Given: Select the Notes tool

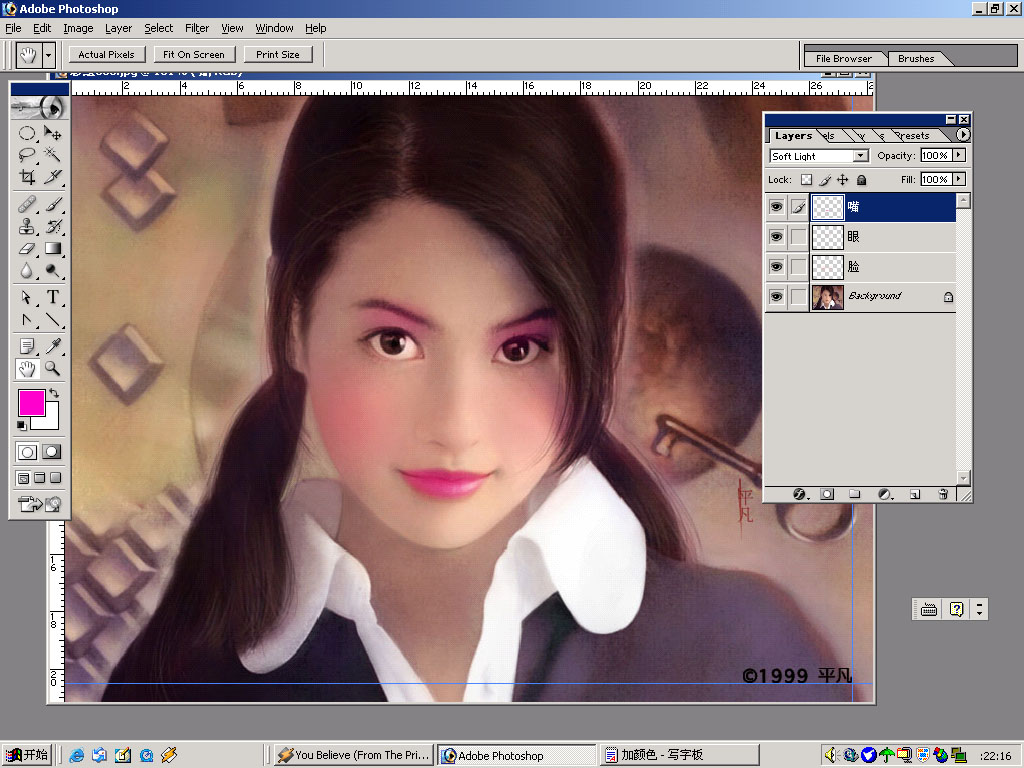Looking at the screenshot, I should click(x=27, y=346).
